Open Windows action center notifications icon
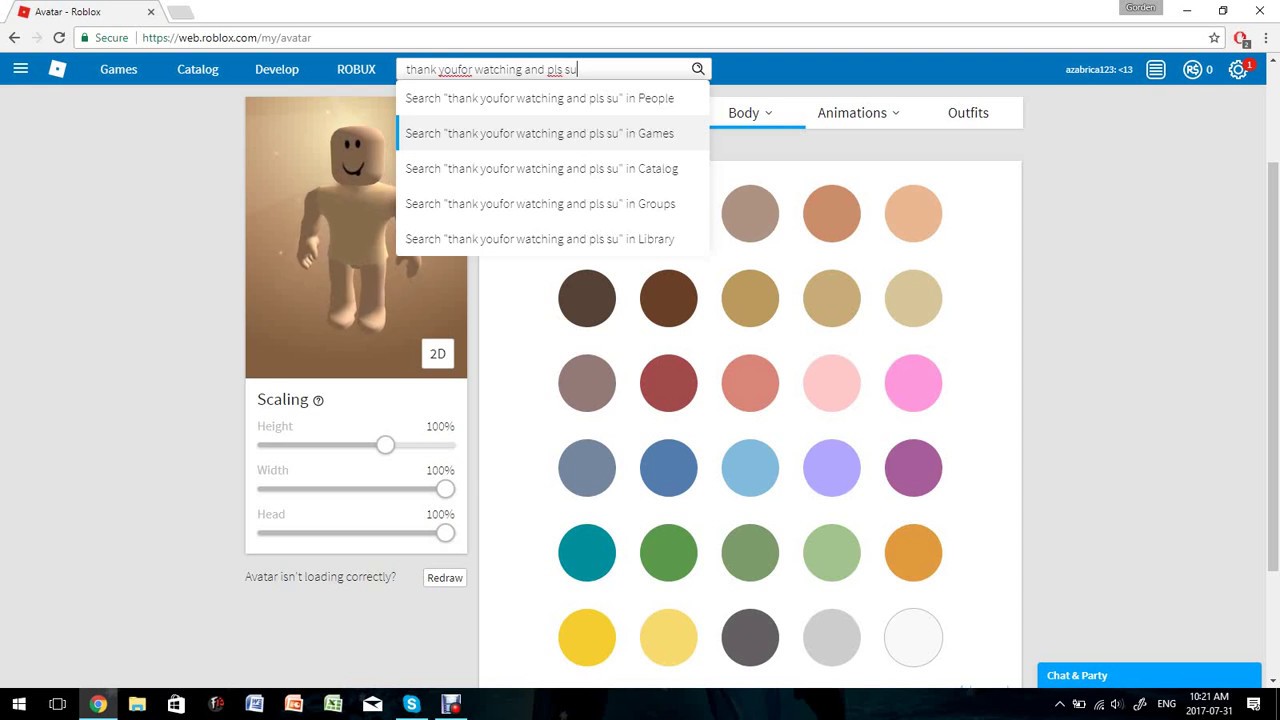The width and height of the screenshot is (1280, 720). pyautogui.click(x=1254, y=704)
